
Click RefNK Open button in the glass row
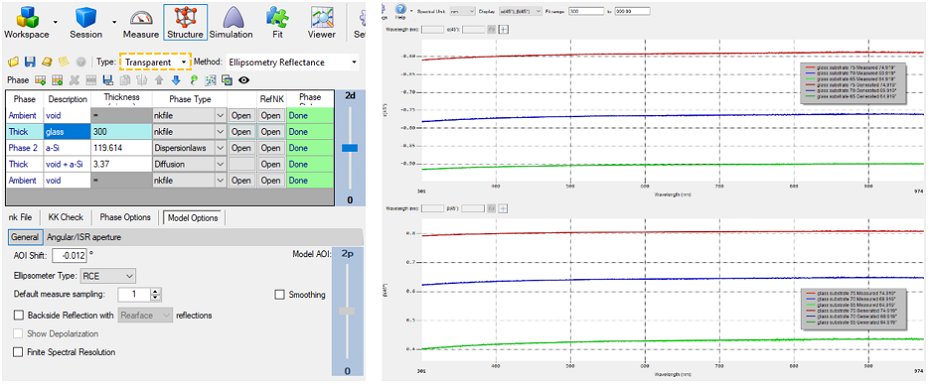[x=270, y=131]
